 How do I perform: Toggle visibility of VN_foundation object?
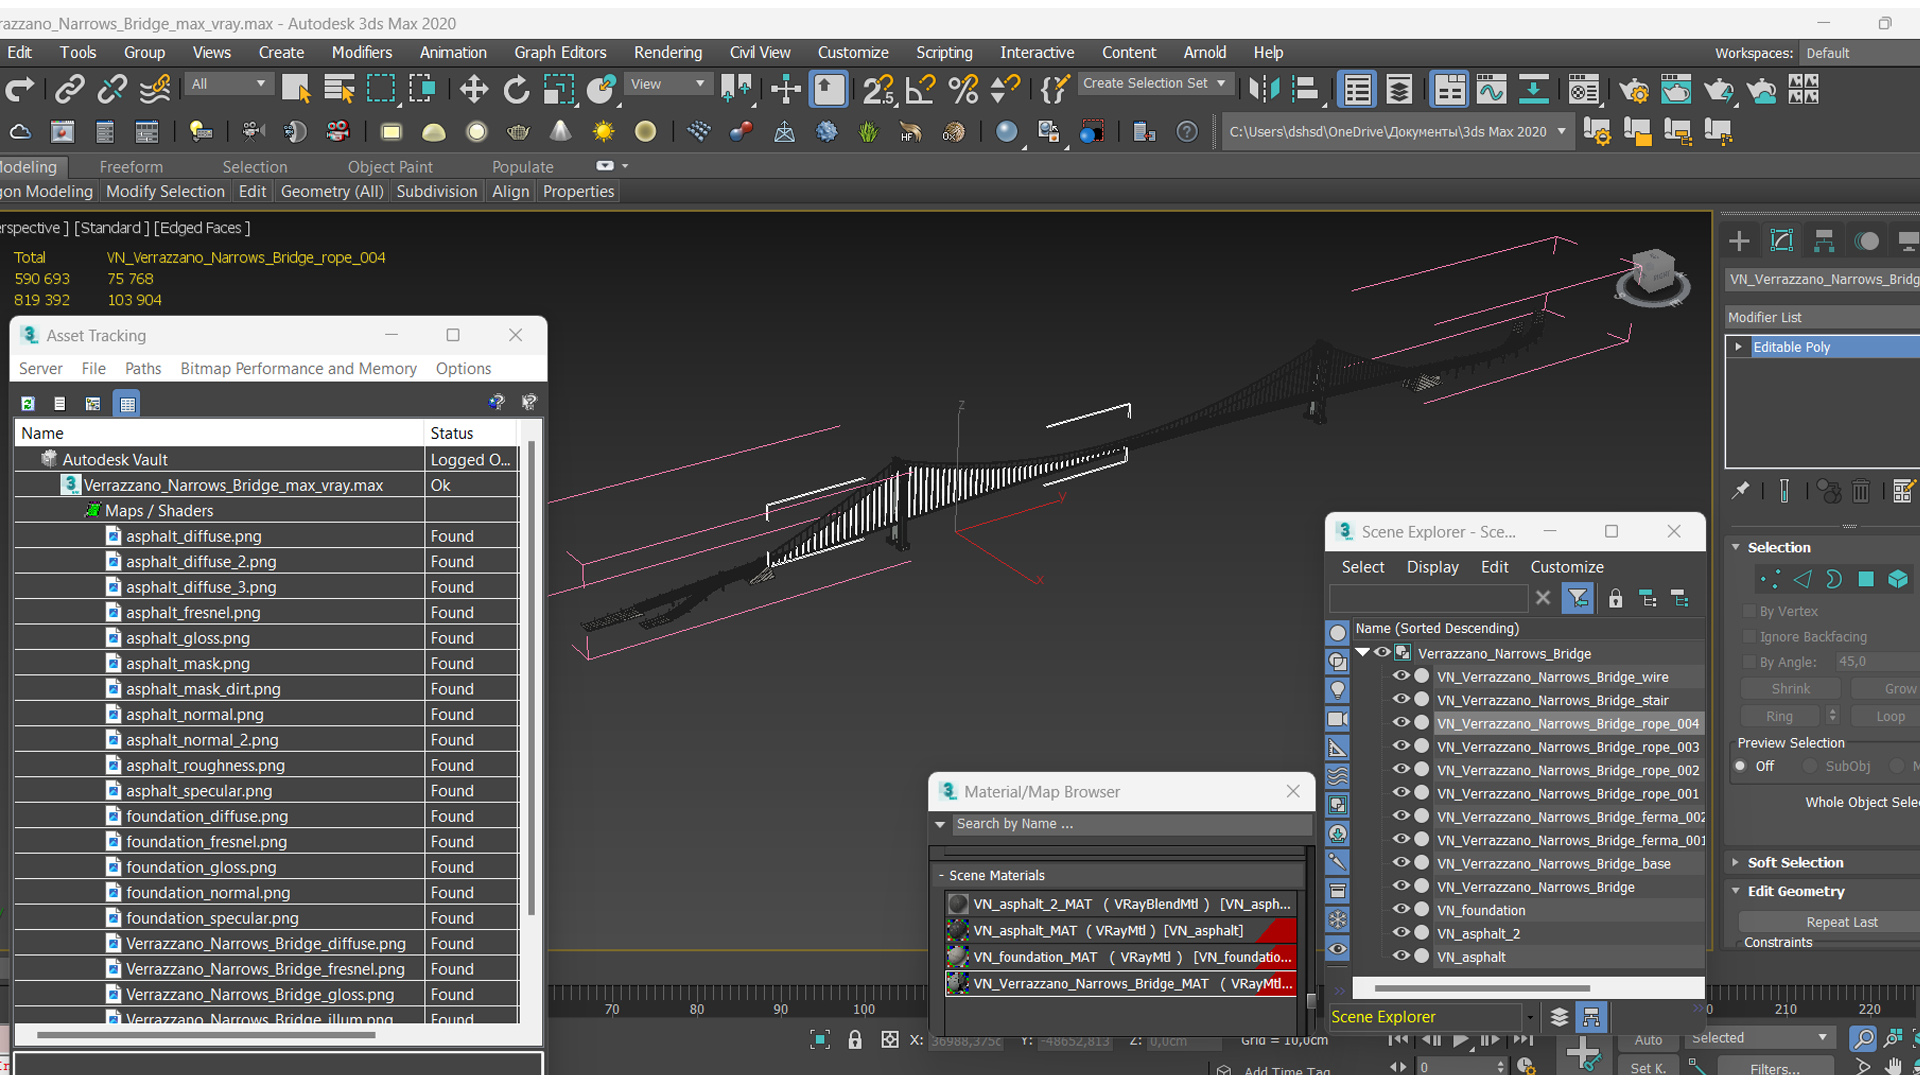click(x=1401, y=909)
